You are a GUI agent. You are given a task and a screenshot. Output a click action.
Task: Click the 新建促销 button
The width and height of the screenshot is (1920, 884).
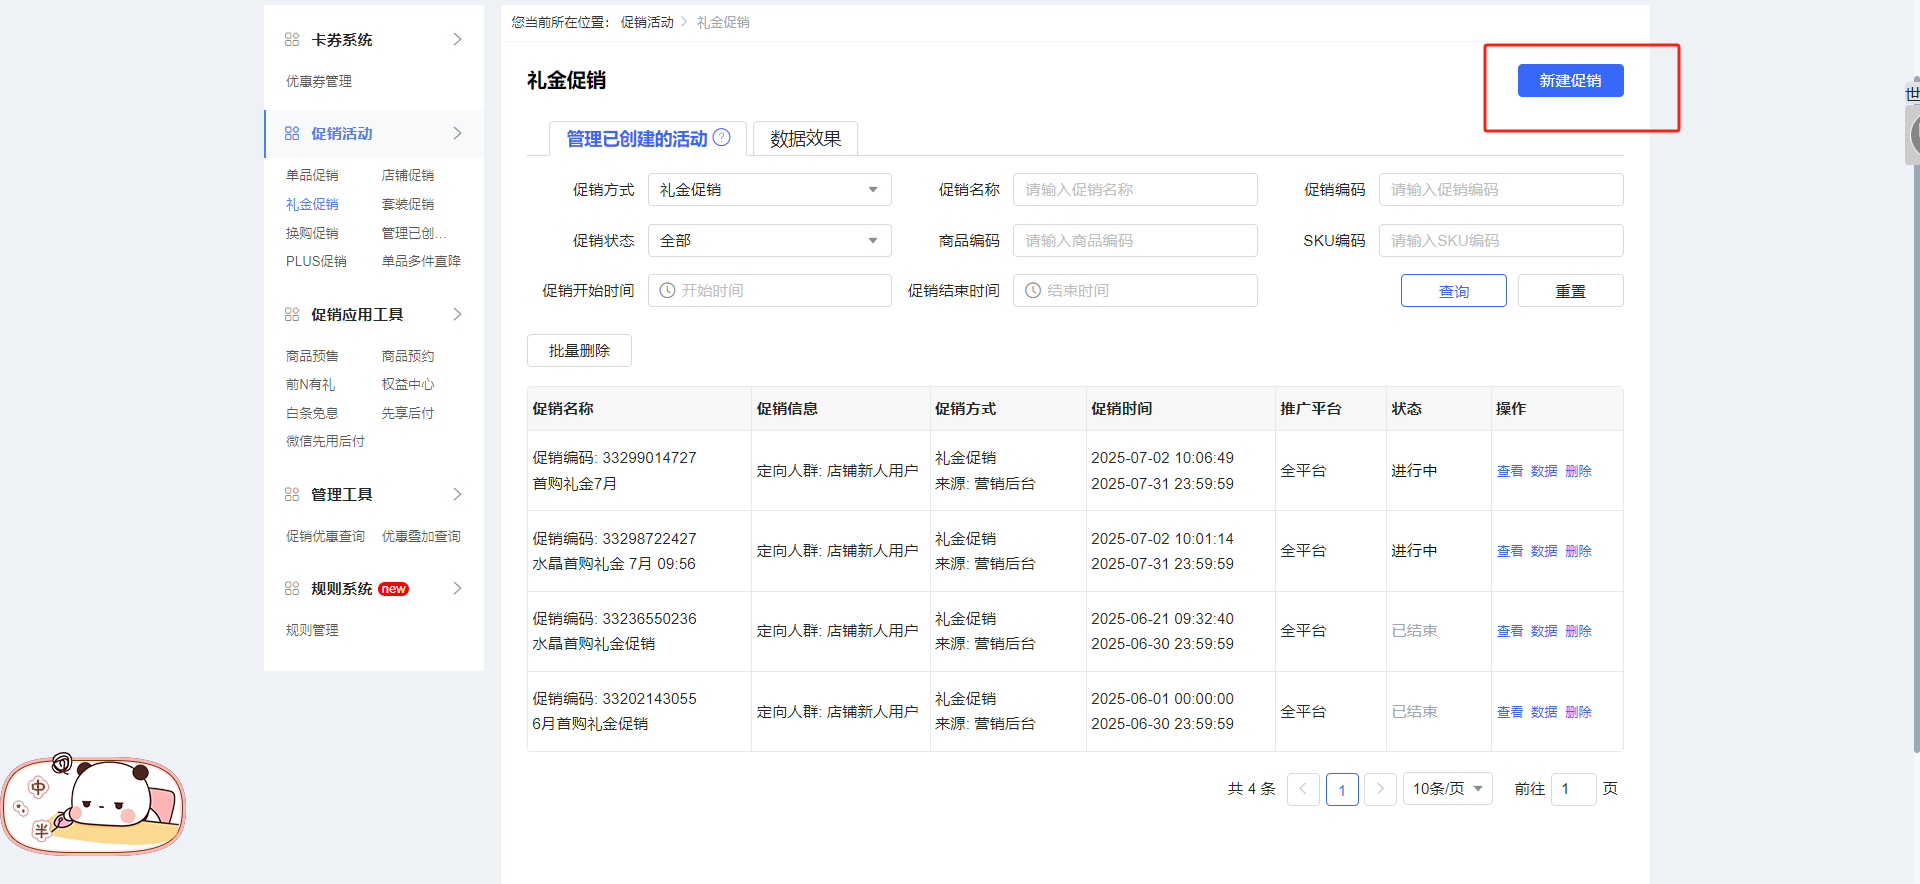tap(1570, 81)
